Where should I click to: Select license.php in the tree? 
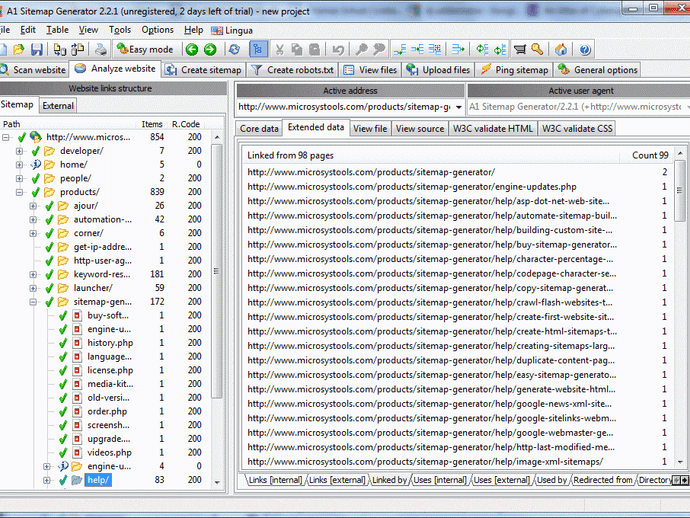110,370
